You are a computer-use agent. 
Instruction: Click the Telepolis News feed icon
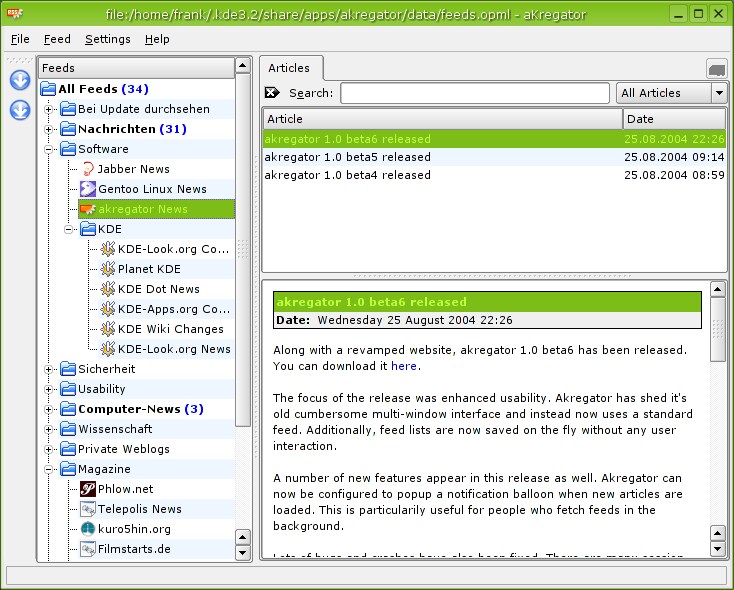(x=88, y=509)
